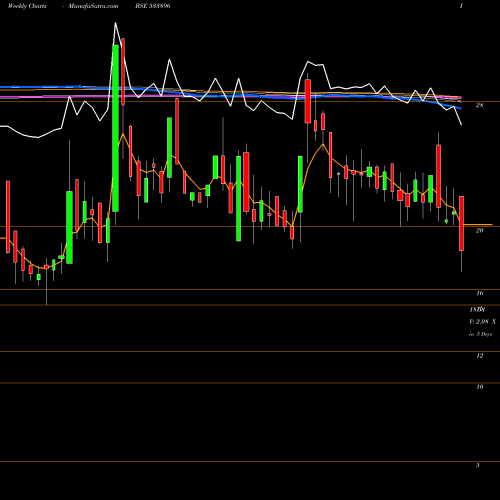The image size is (500, 500).
Task: Click the tallest green candlestick in chart
Action: tap(115, 128)
